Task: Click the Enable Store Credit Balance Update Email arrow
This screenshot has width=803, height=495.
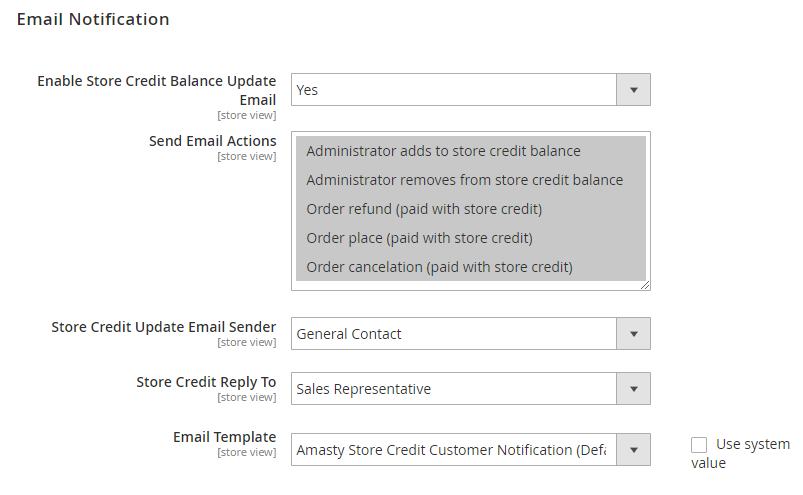Action: [633, 90]
